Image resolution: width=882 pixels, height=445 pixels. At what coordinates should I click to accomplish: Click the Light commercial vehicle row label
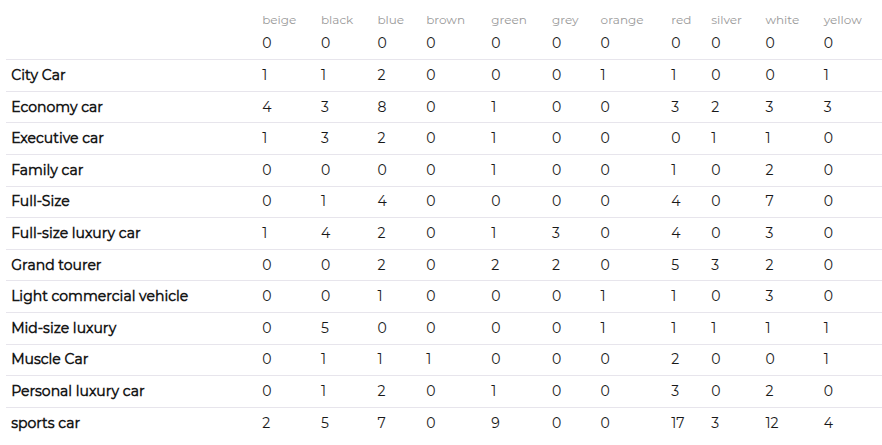click(x=100, y=296)
